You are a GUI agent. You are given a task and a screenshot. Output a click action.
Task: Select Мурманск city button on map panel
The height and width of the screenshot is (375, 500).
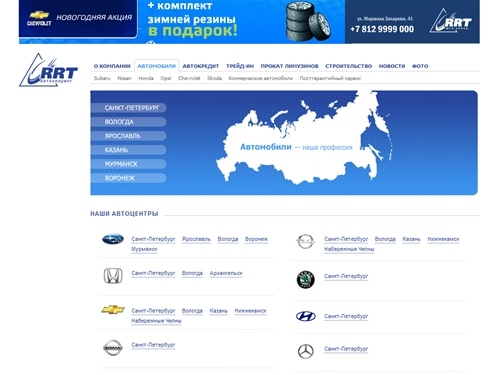pyautogui.click(x=128, y=164)
